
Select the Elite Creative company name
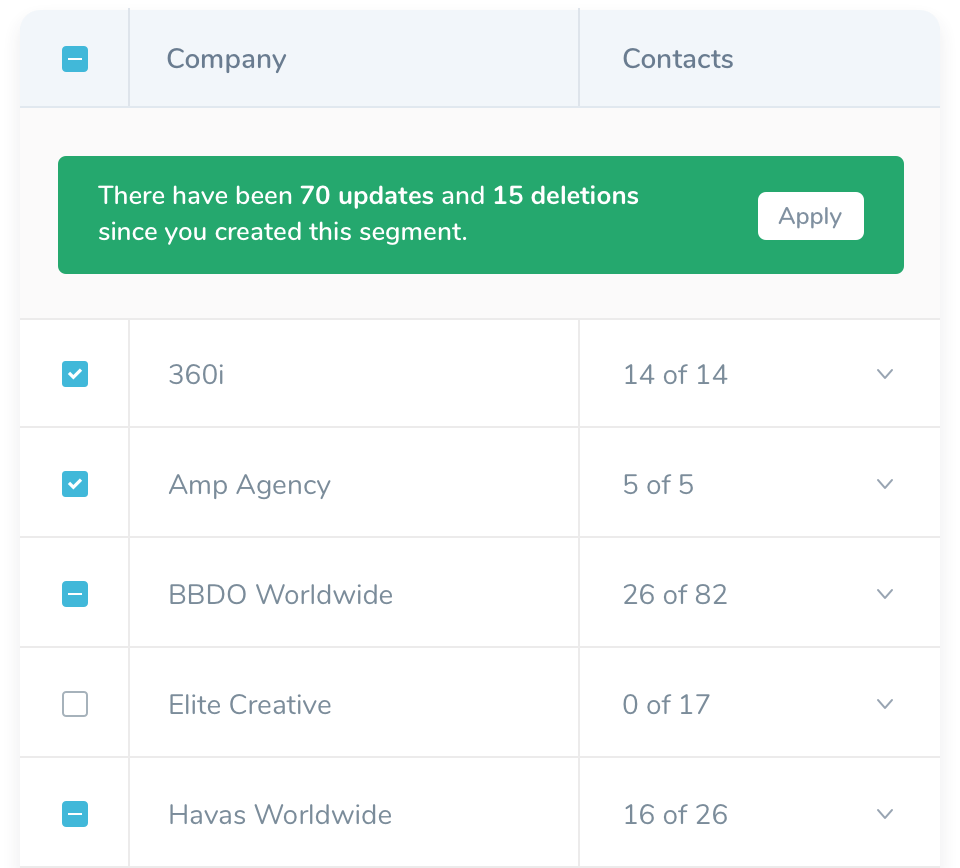pyautogui.click(x=249, y=705)
